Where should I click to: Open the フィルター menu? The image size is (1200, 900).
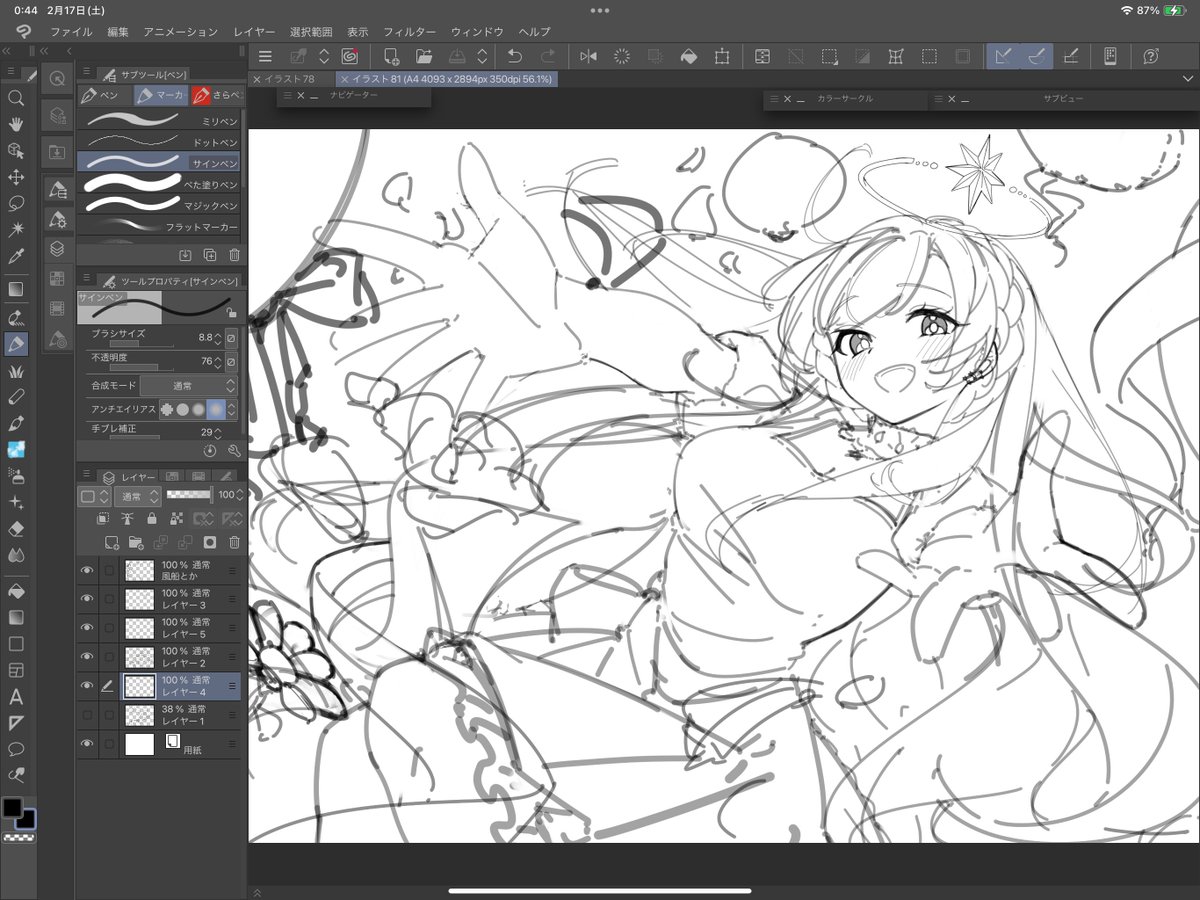tap(410, 32)
